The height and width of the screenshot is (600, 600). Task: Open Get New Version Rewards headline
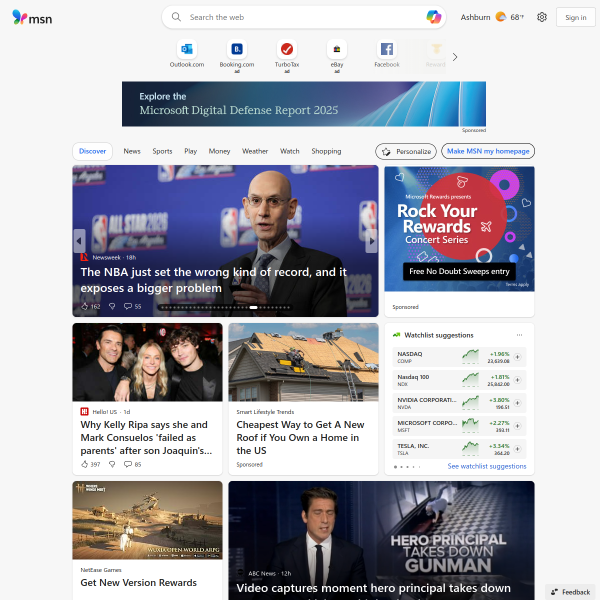coord(139,582)
